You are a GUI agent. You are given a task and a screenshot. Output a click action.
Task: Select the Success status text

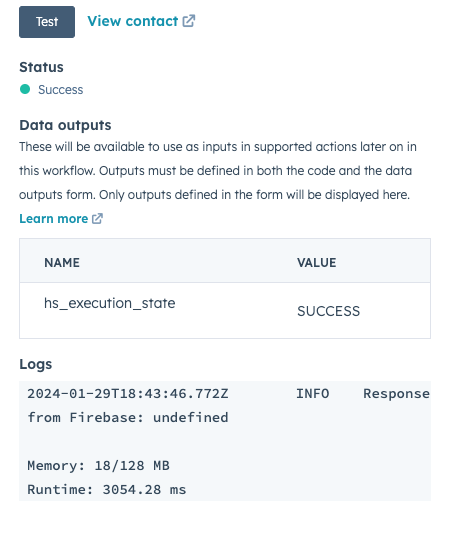(60, 90)
